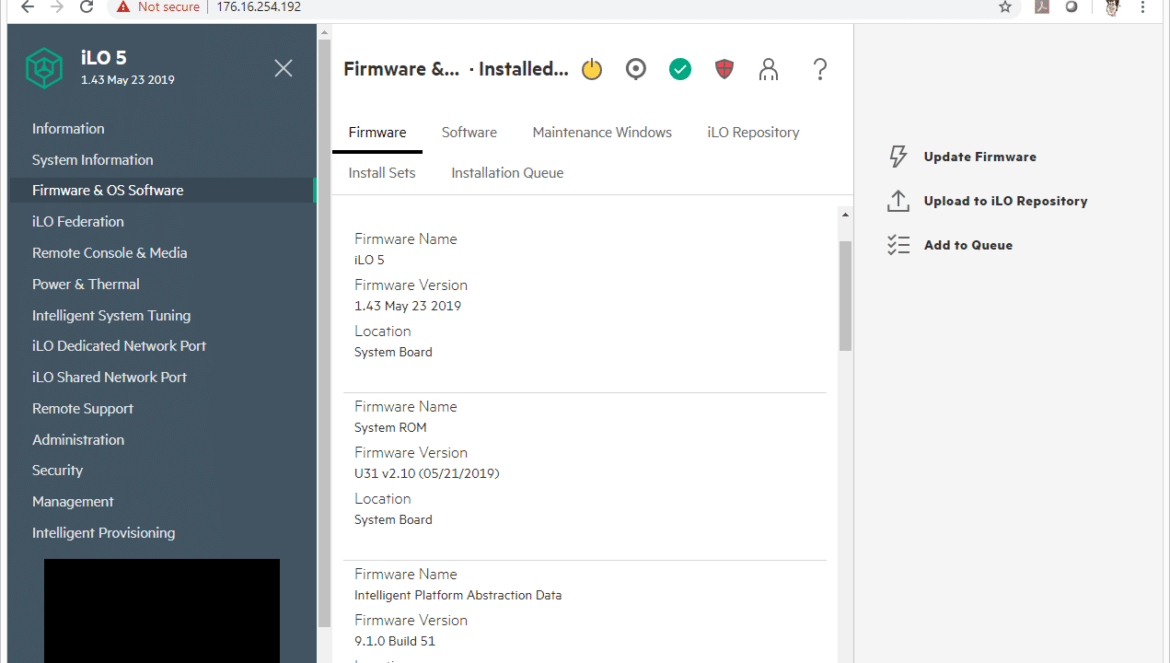The image size is (1170, 663).
Task: Click the firmware list scroll-up arrow
Action: coord(845,215)
